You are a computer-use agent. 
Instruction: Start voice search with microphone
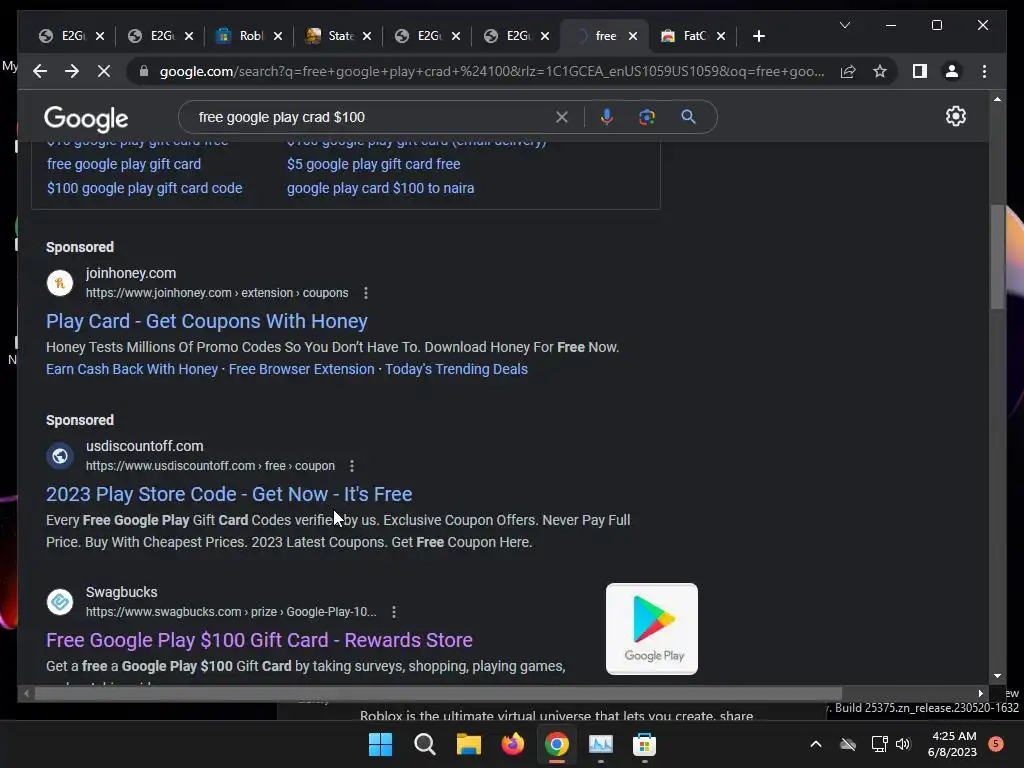[607, 117]
